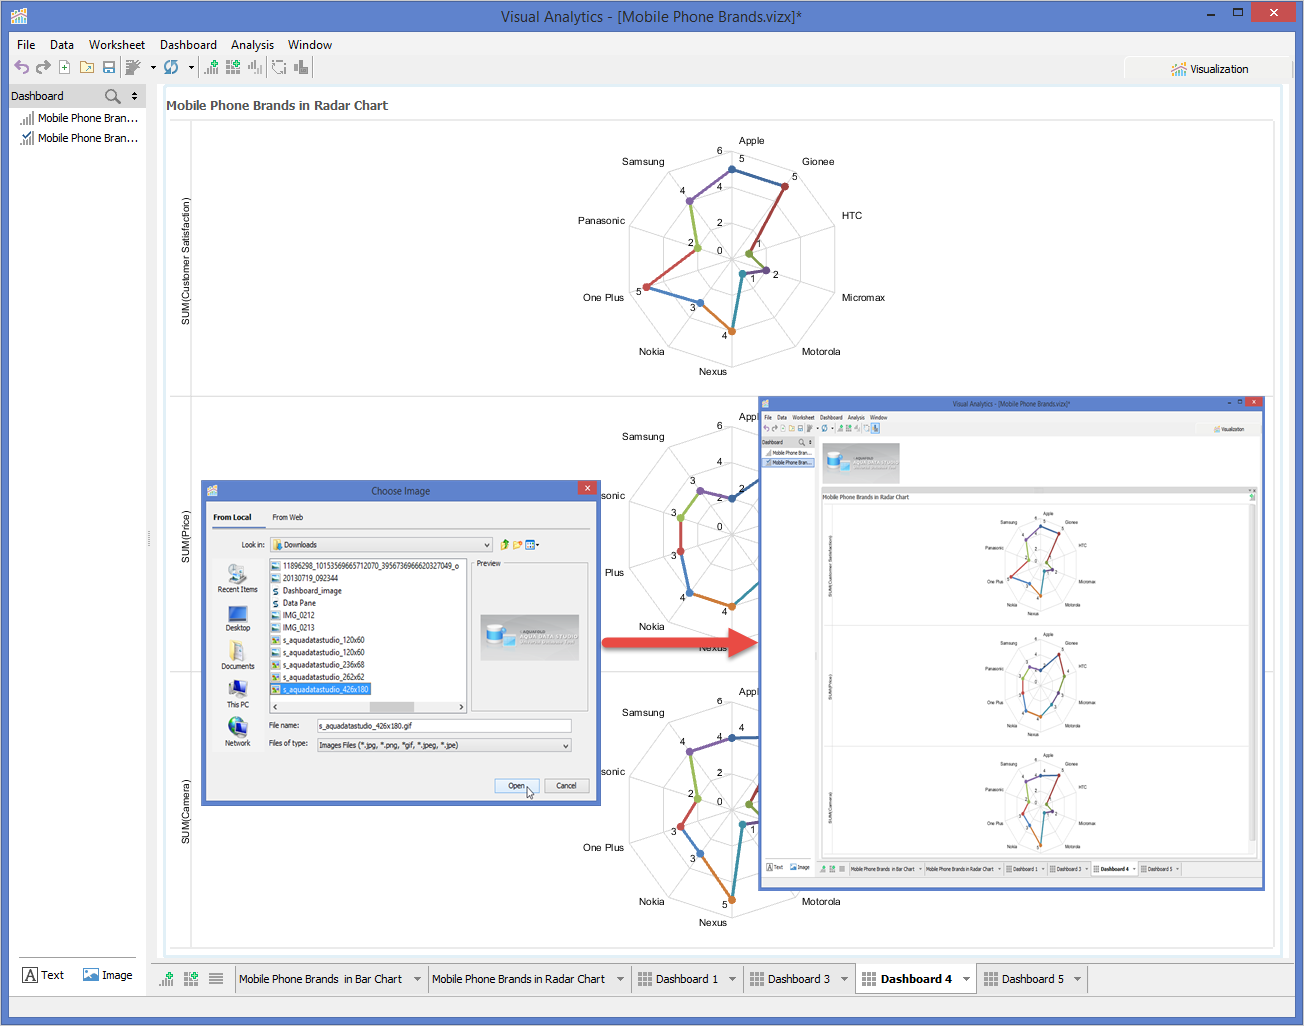Click the Visualization button at the top right
The image size is (1304, 1026).
1209,69
